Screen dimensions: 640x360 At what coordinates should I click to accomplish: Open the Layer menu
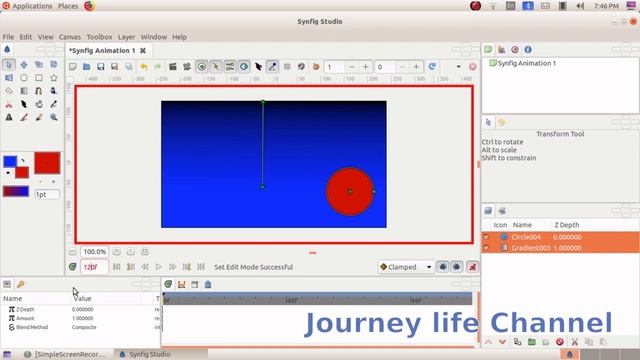[x=127, y=37]
